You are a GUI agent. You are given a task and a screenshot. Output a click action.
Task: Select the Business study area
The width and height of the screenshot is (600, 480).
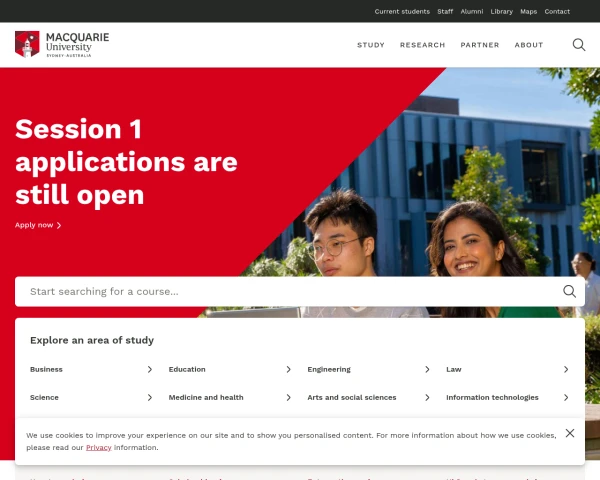pos(46,369)
